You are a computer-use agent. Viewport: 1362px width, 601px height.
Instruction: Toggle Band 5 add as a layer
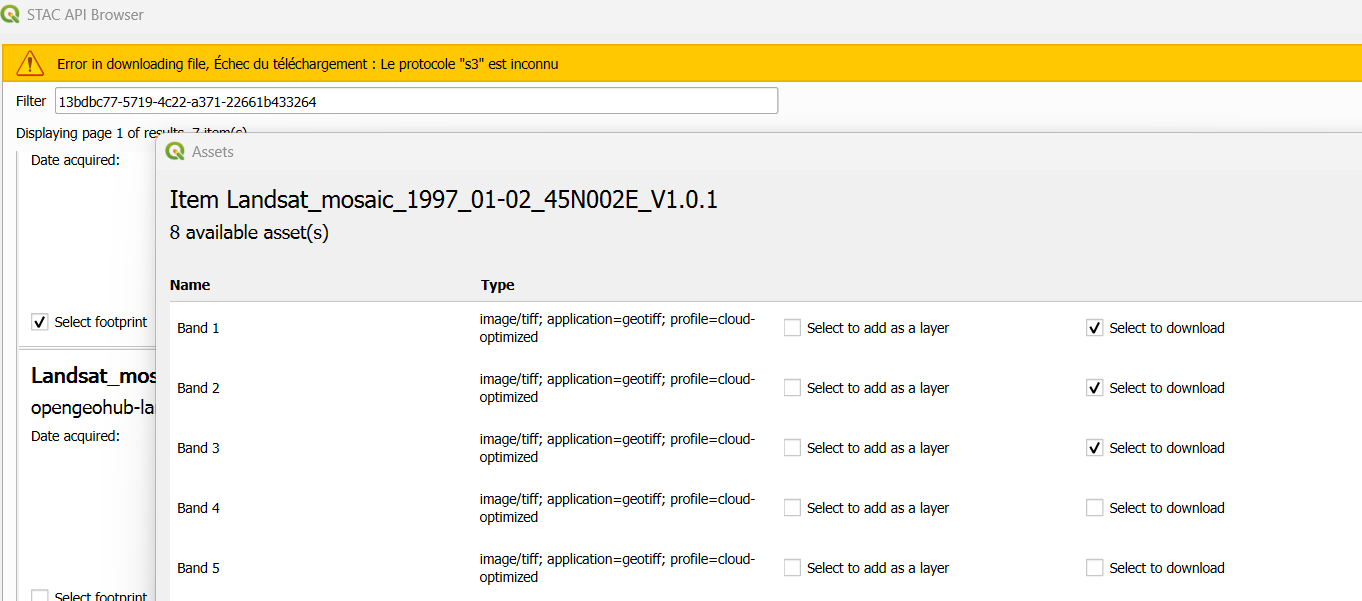(x=792, y=568)
